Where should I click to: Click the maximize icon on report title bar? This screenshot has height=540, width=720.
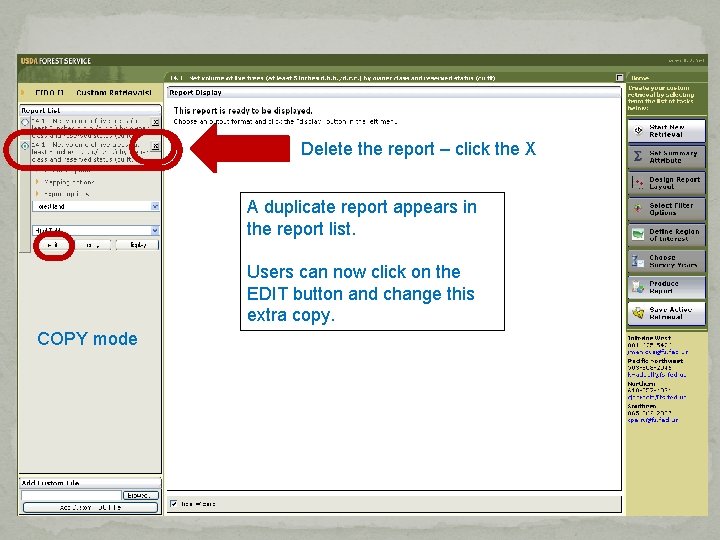click(x=619, y=78)
